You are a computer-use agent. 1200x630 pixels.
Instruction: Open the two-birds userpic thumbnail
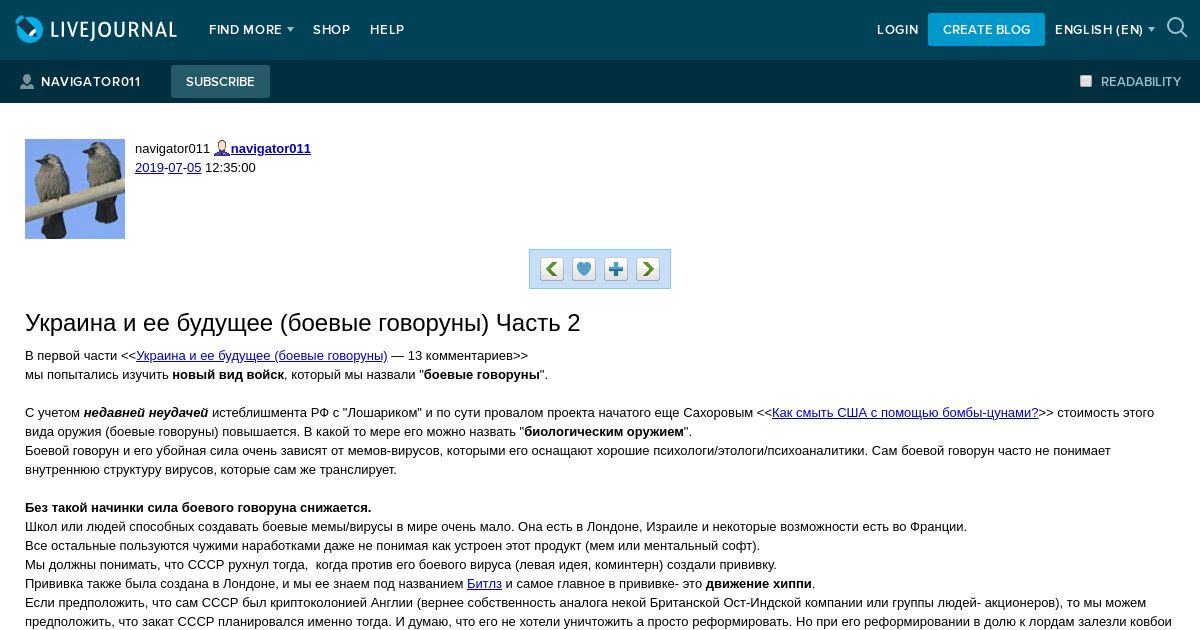click(x=75, y=189)
